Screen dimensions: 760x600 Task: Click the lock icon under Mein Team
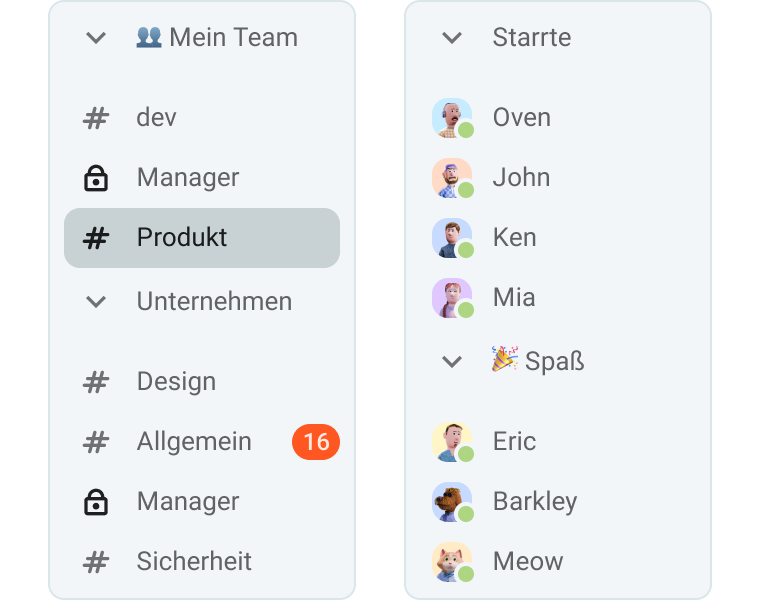pos(96,178)
